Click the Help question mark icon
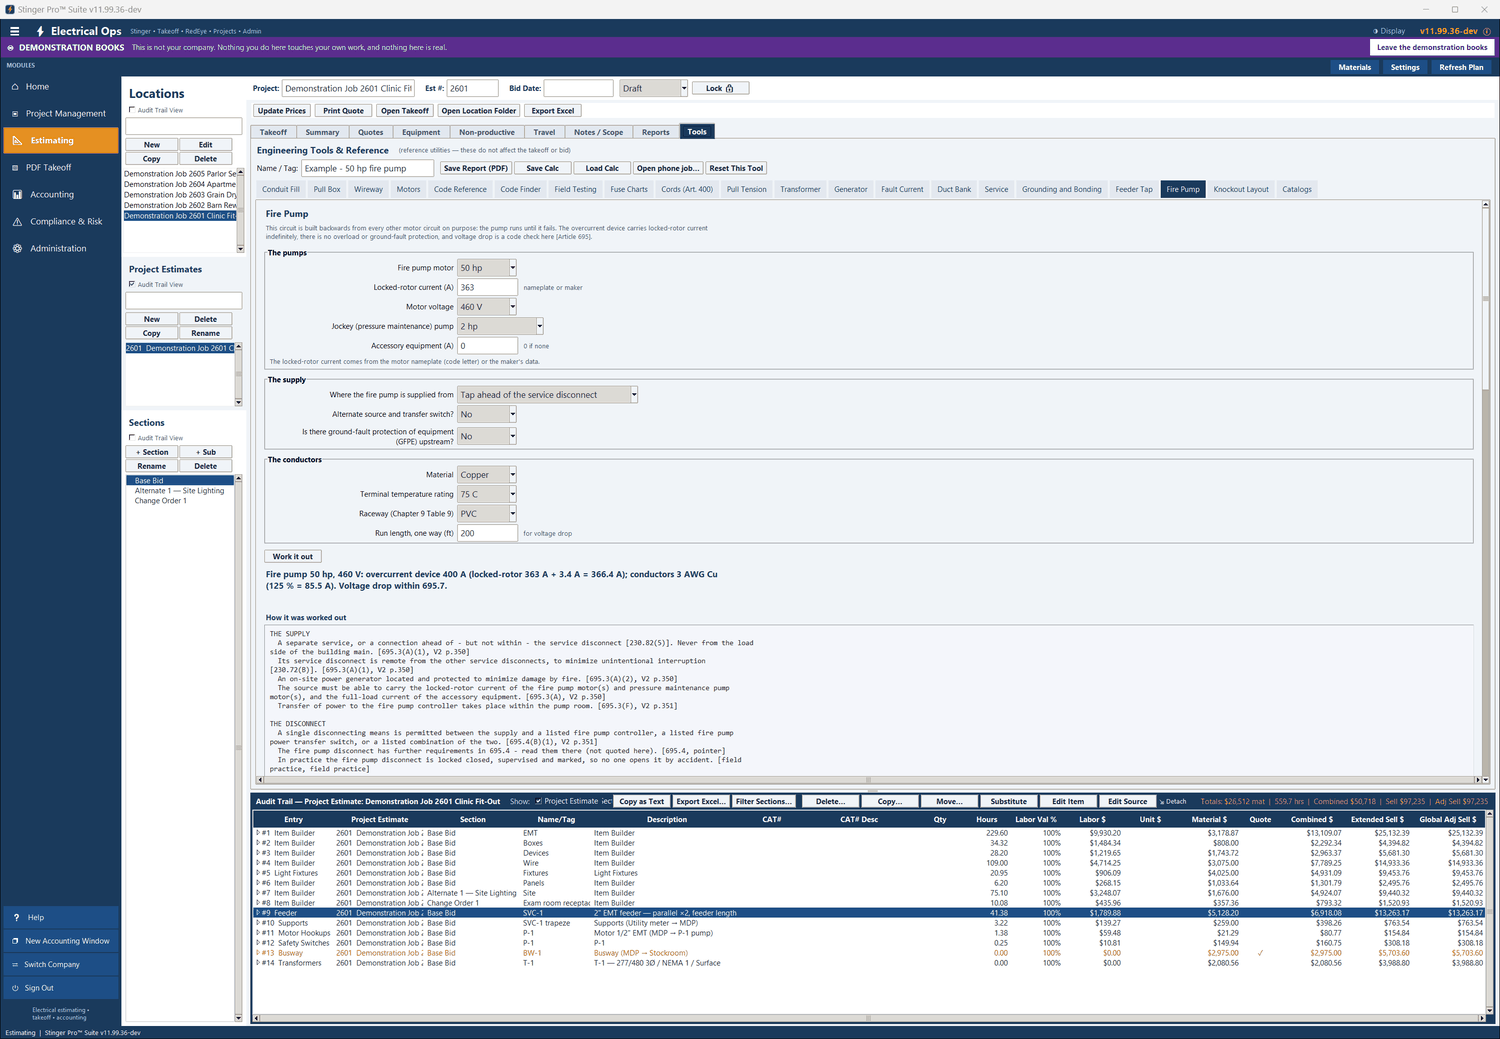Viewport: 1500px width, 1039px height. pos(16,917)
